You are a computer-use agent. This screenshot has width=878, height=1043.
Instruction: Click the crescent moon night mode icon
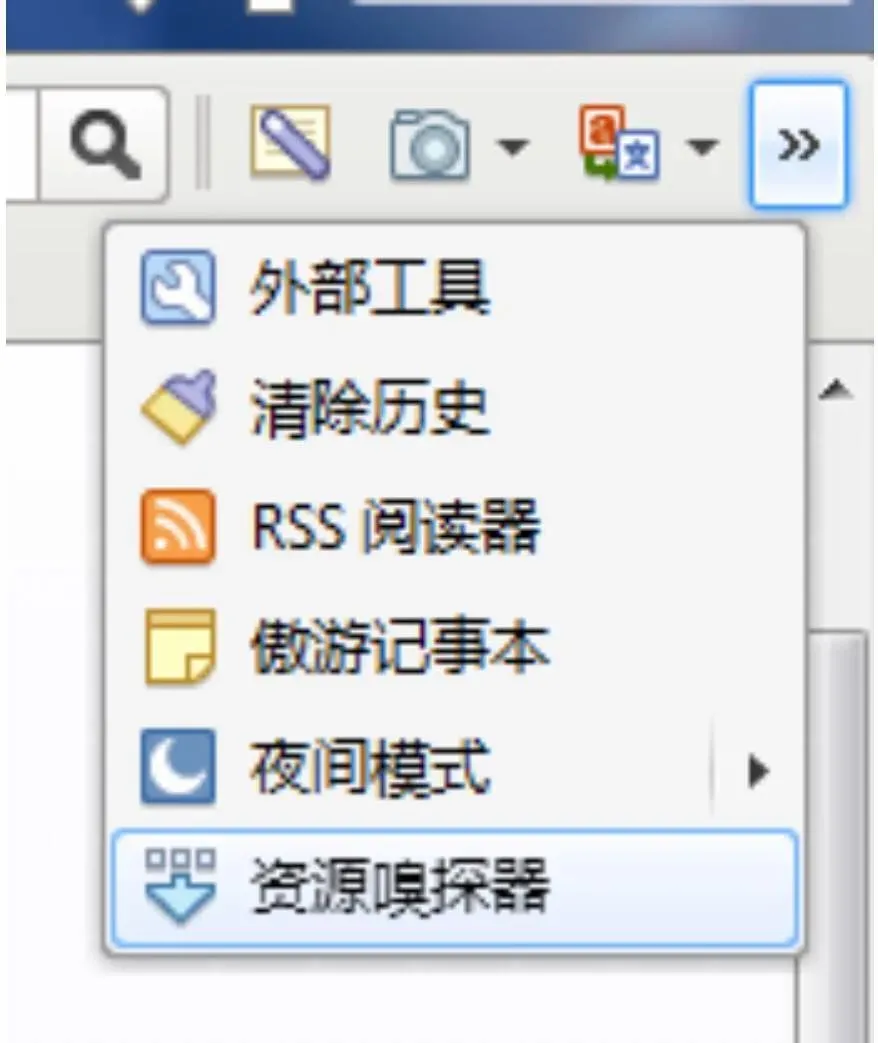178,766
